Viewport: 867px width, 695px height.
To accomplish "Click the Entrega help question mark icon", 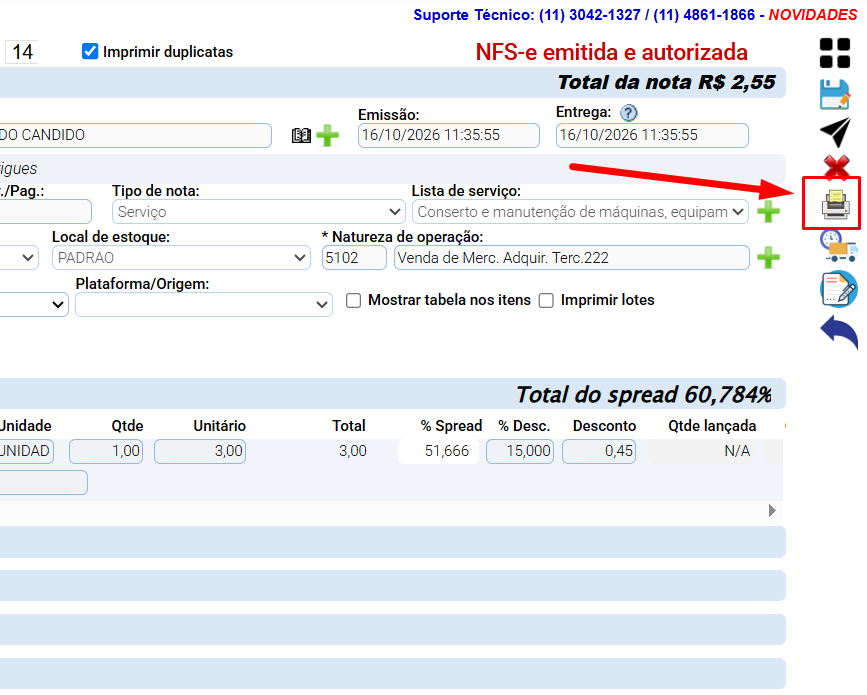I will pyautogui.click(x=628, y=113).
